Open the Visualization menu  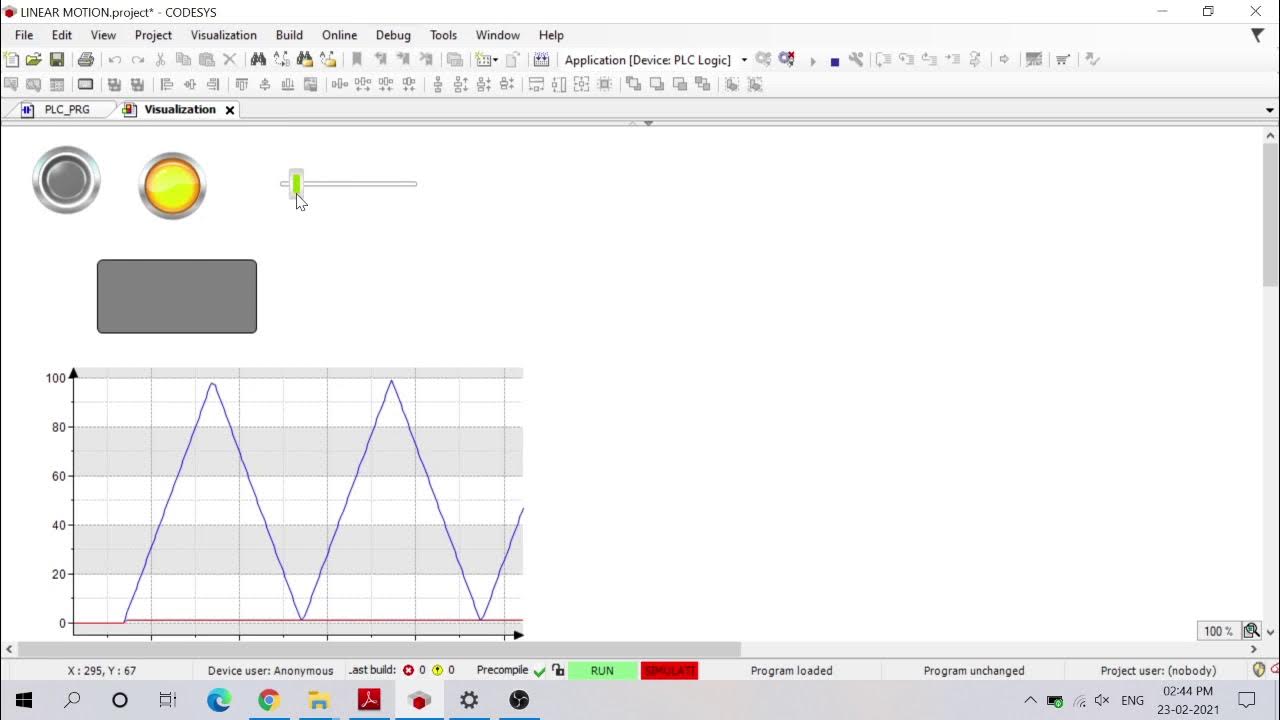tap(224, 35)
